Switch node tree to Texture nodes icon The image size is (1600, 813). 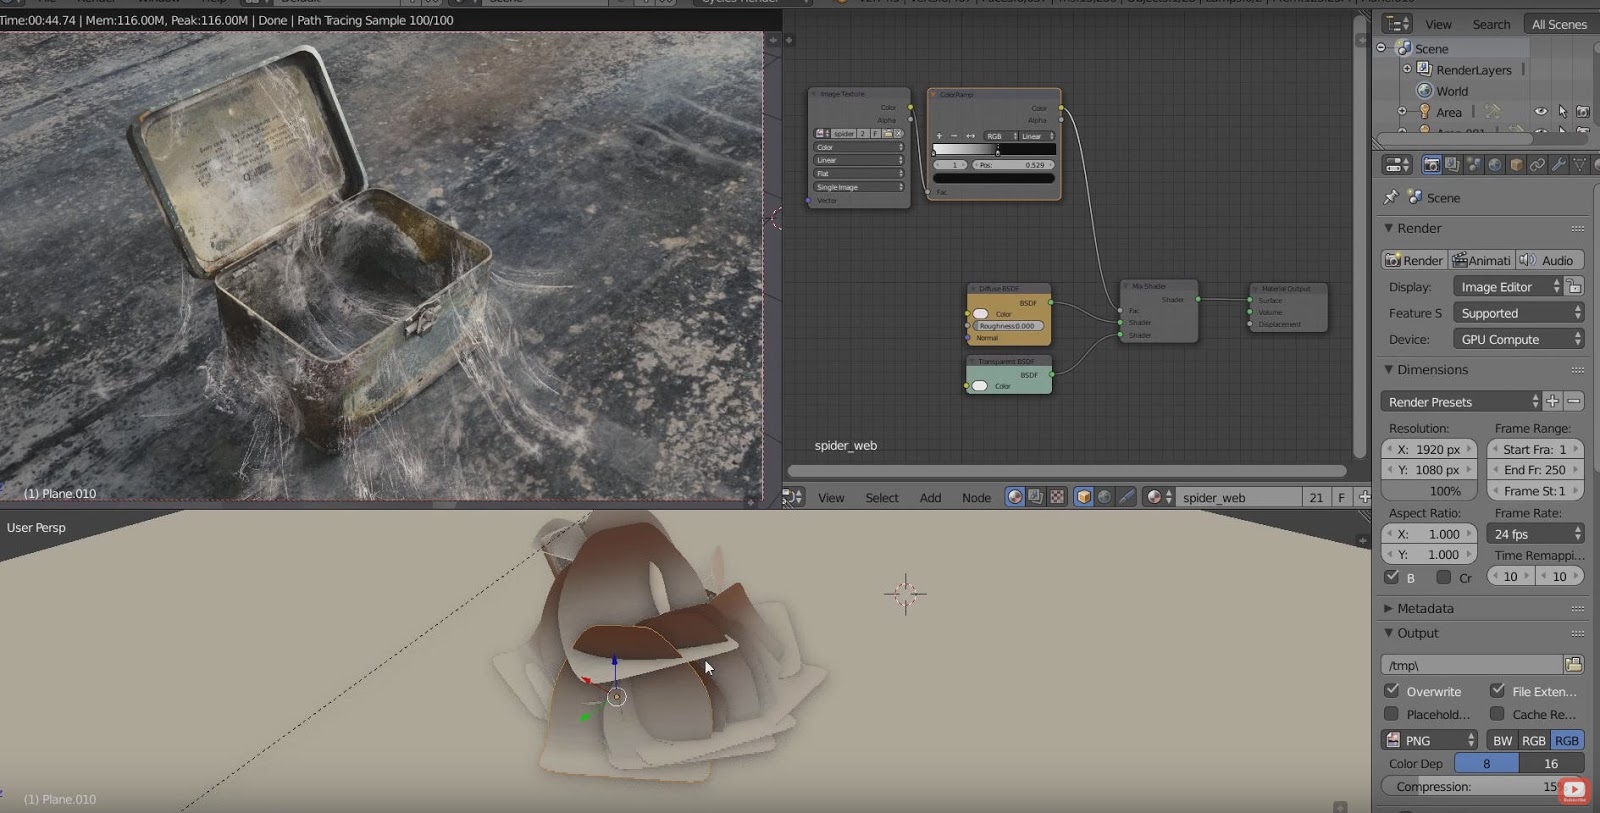[1057, 497]
